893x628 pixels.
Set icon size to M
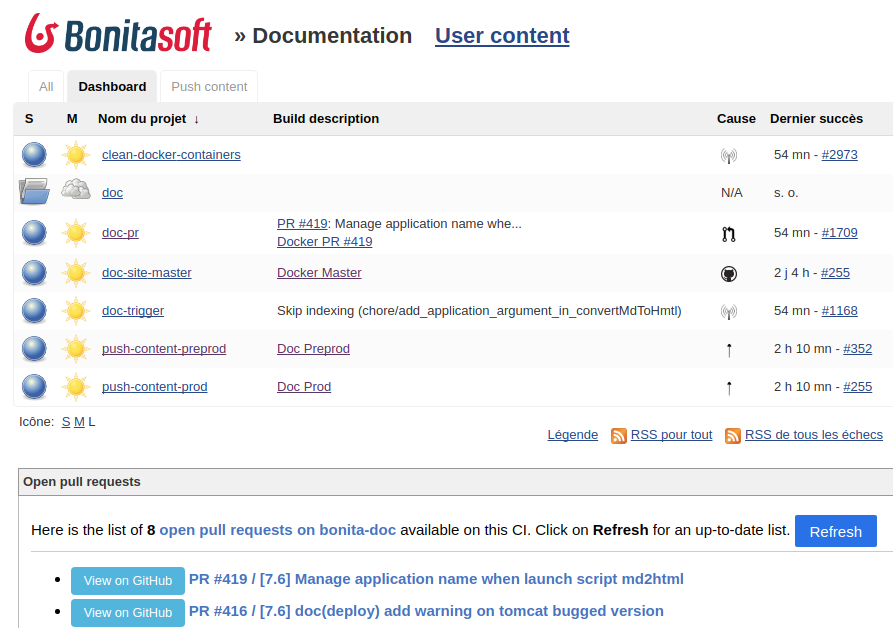(79, 422)
